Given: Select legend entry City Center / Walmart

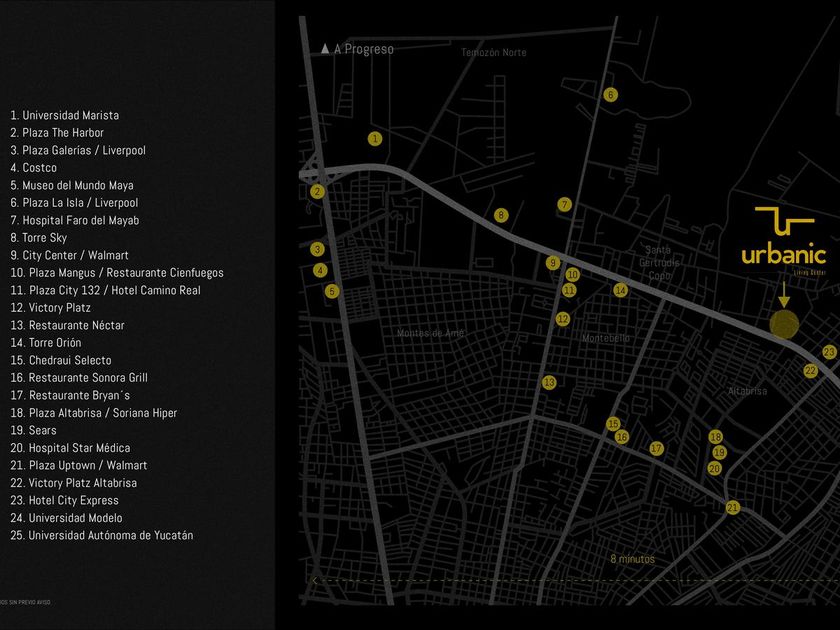Looking at the screenshot, I should coord(70,256).
